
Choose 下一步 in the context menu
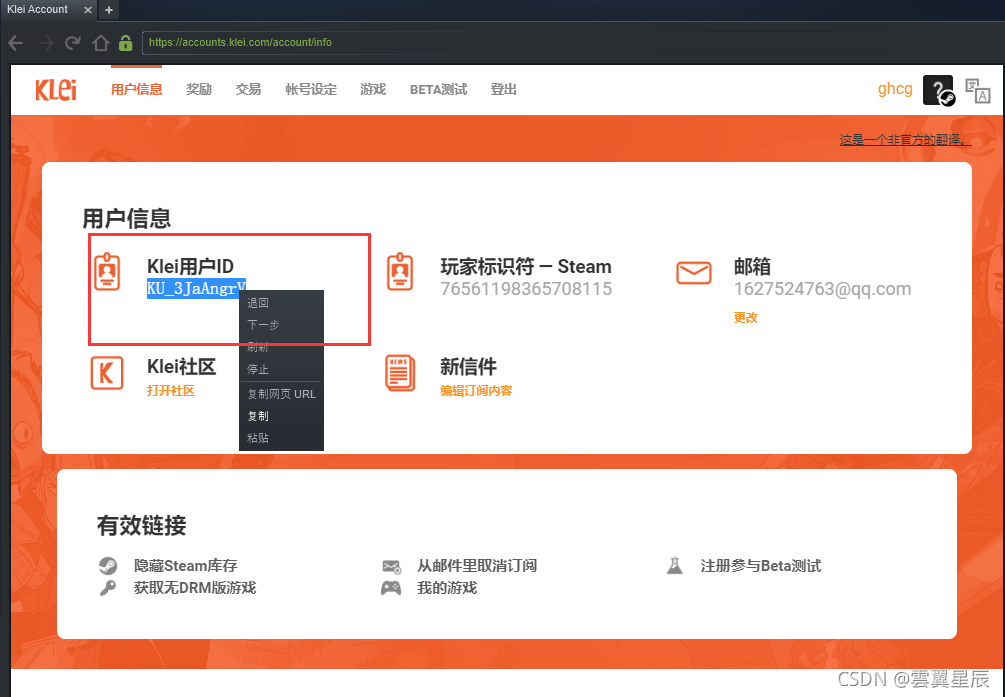click(x=281, y=325)
